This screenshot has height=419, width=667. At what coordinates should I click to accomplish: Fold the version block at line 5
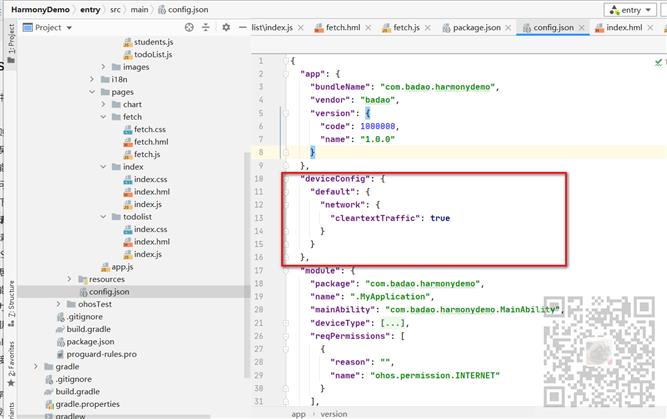point(286,113)
